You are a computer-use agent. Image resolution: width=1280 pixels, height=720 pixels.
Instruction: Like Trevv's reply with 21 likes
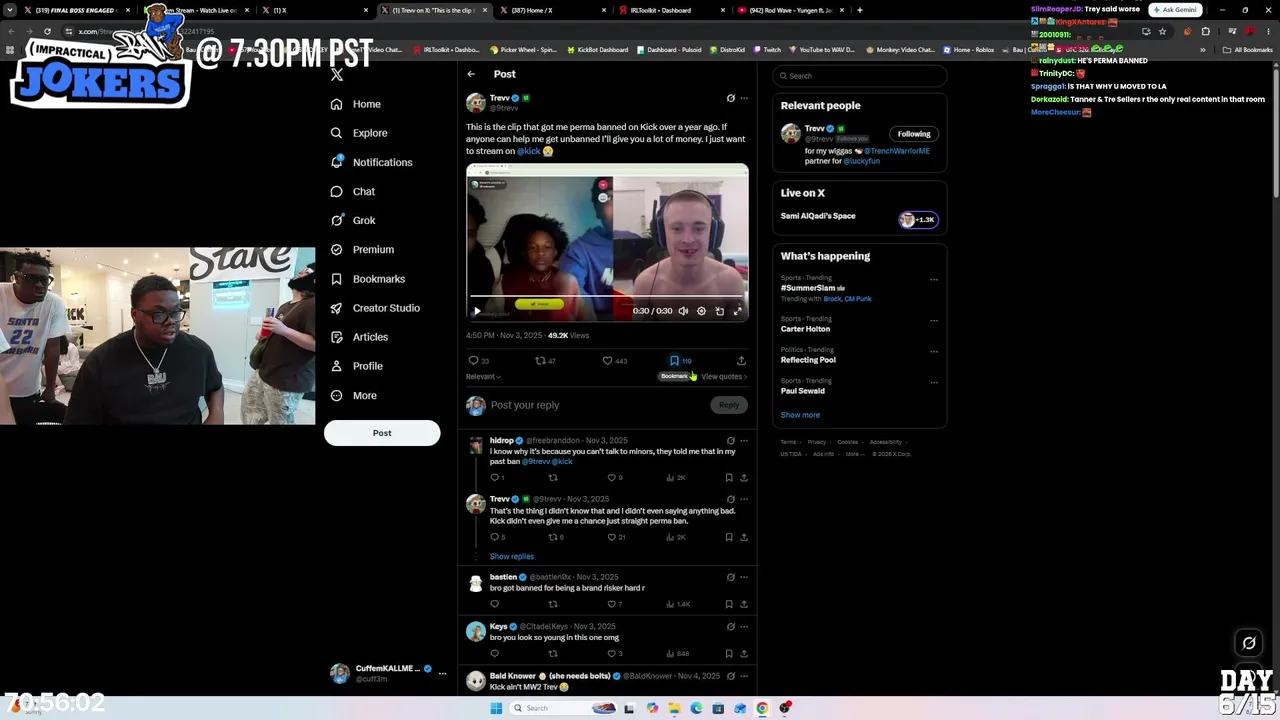(x=616, y=537)
